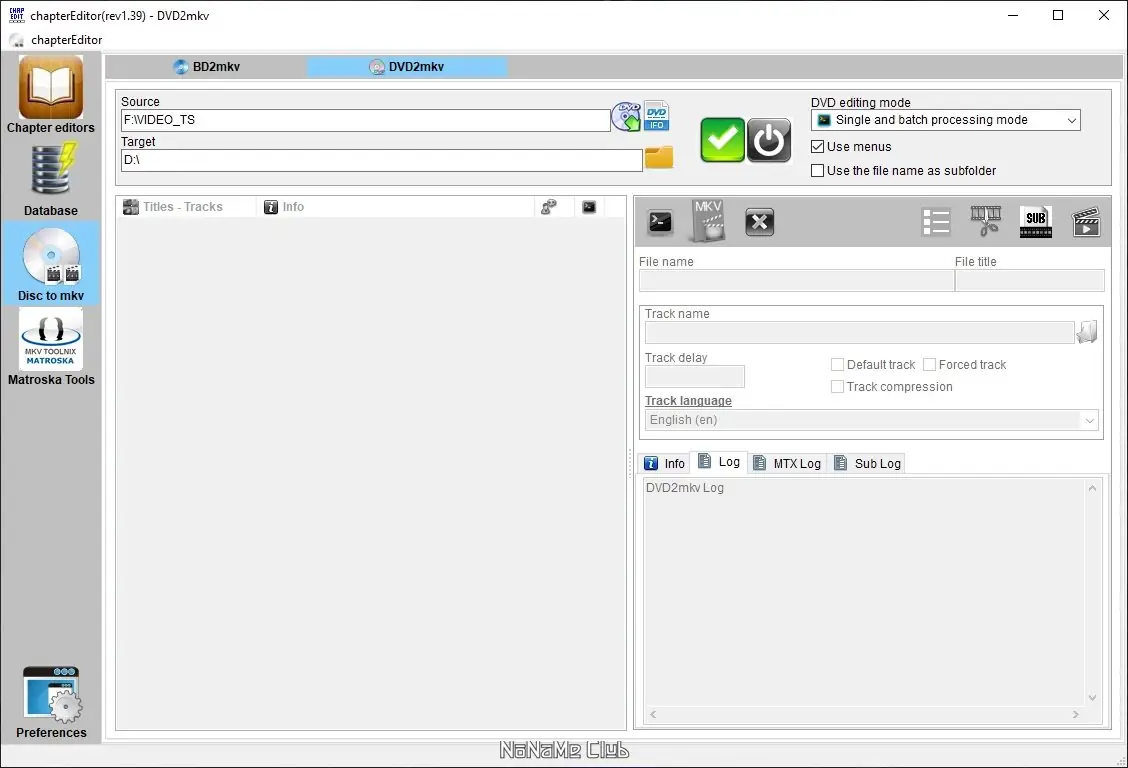This screenshot has height=768, width=1128.
Task: Click the console icon in Titles header
Action: [589, 207]
